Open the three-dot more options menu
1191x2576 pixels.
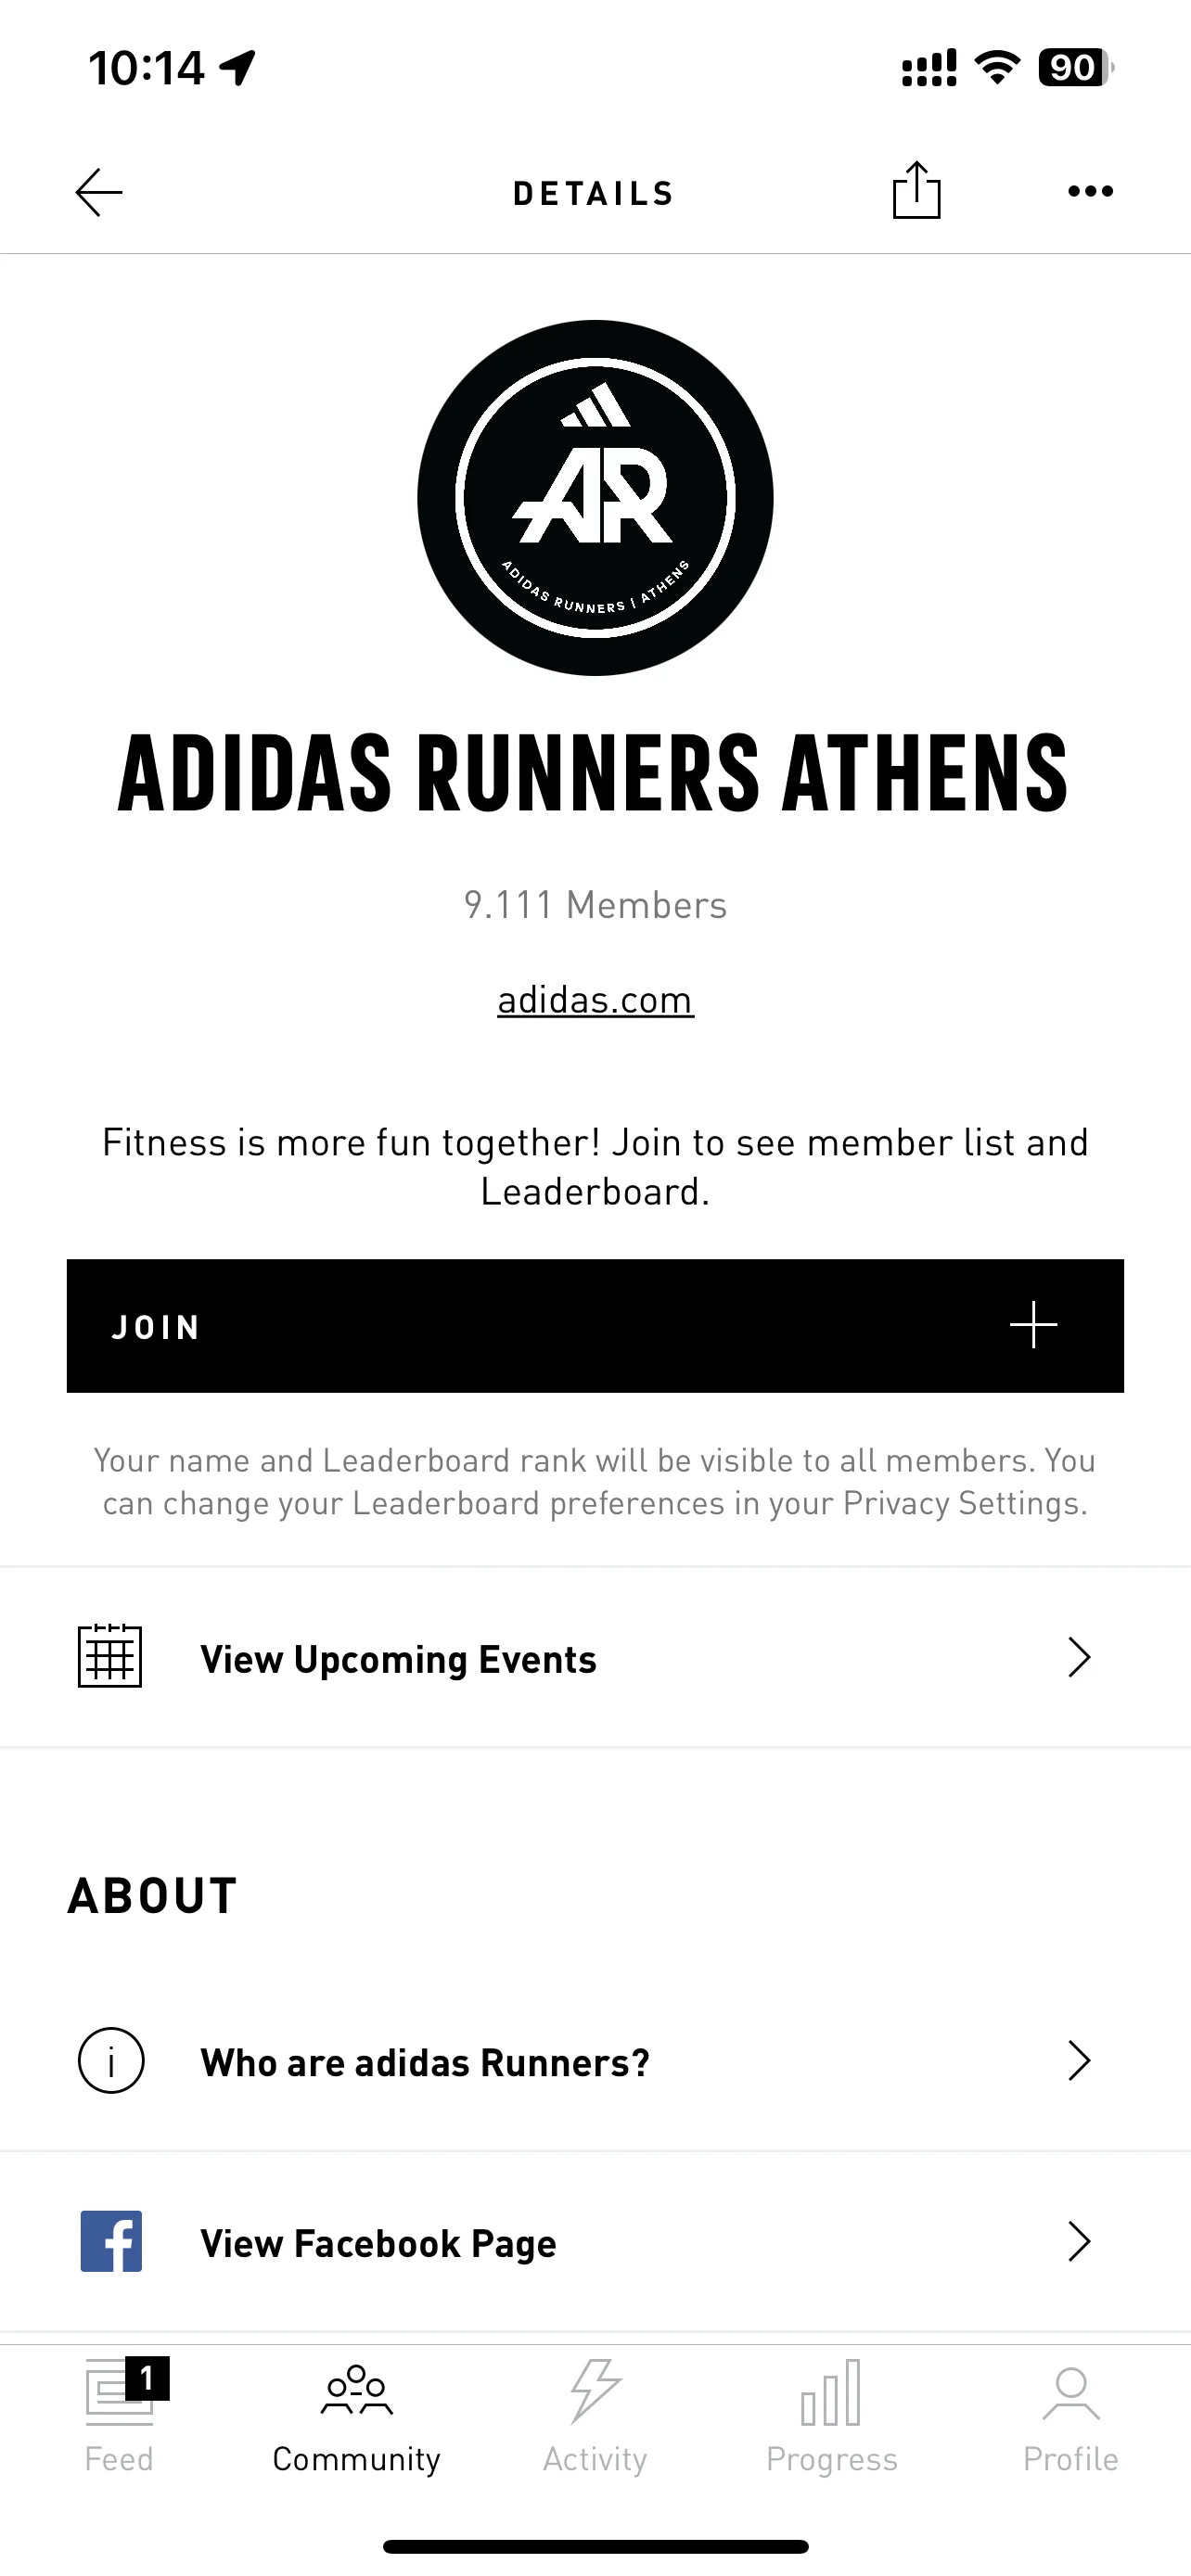click(1090, 191)
